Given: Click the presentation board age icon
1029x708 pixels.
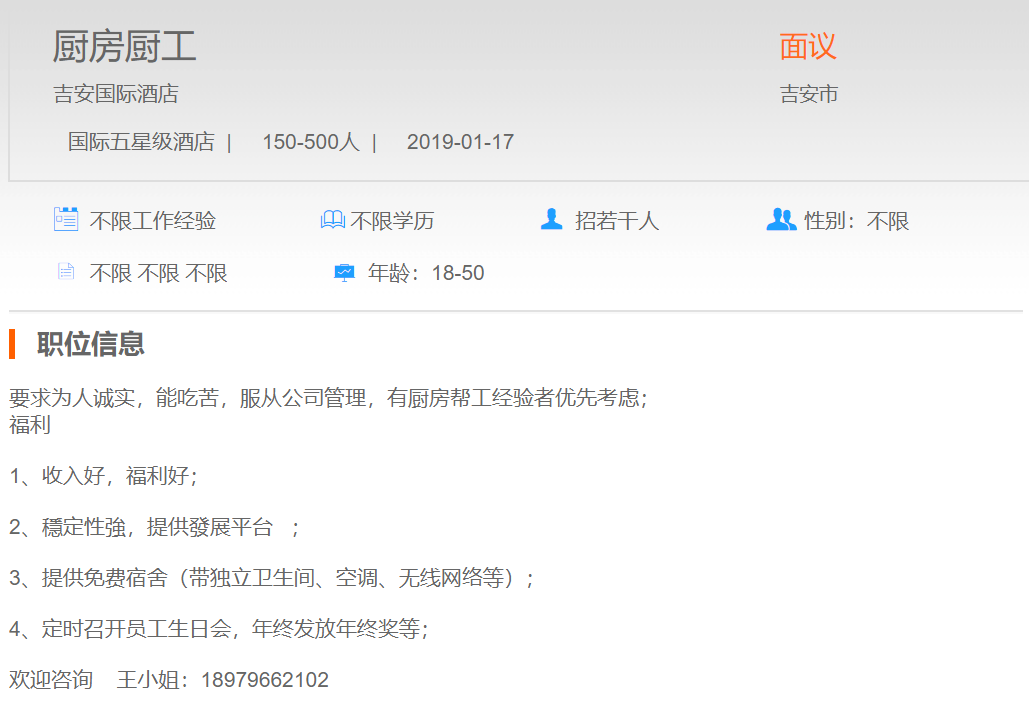Looking at the screenshot, I should pos(344,272).
